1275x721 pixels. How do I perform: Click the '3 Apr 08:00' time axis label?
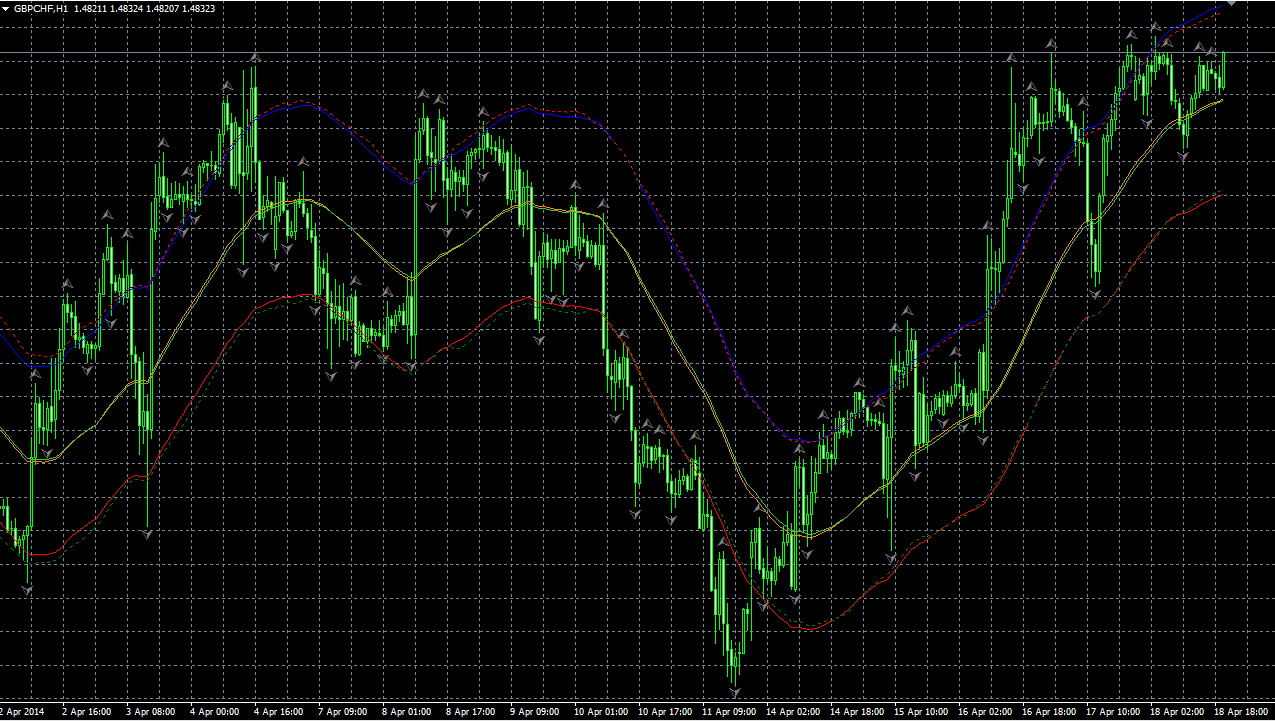[x=150, y=713]
